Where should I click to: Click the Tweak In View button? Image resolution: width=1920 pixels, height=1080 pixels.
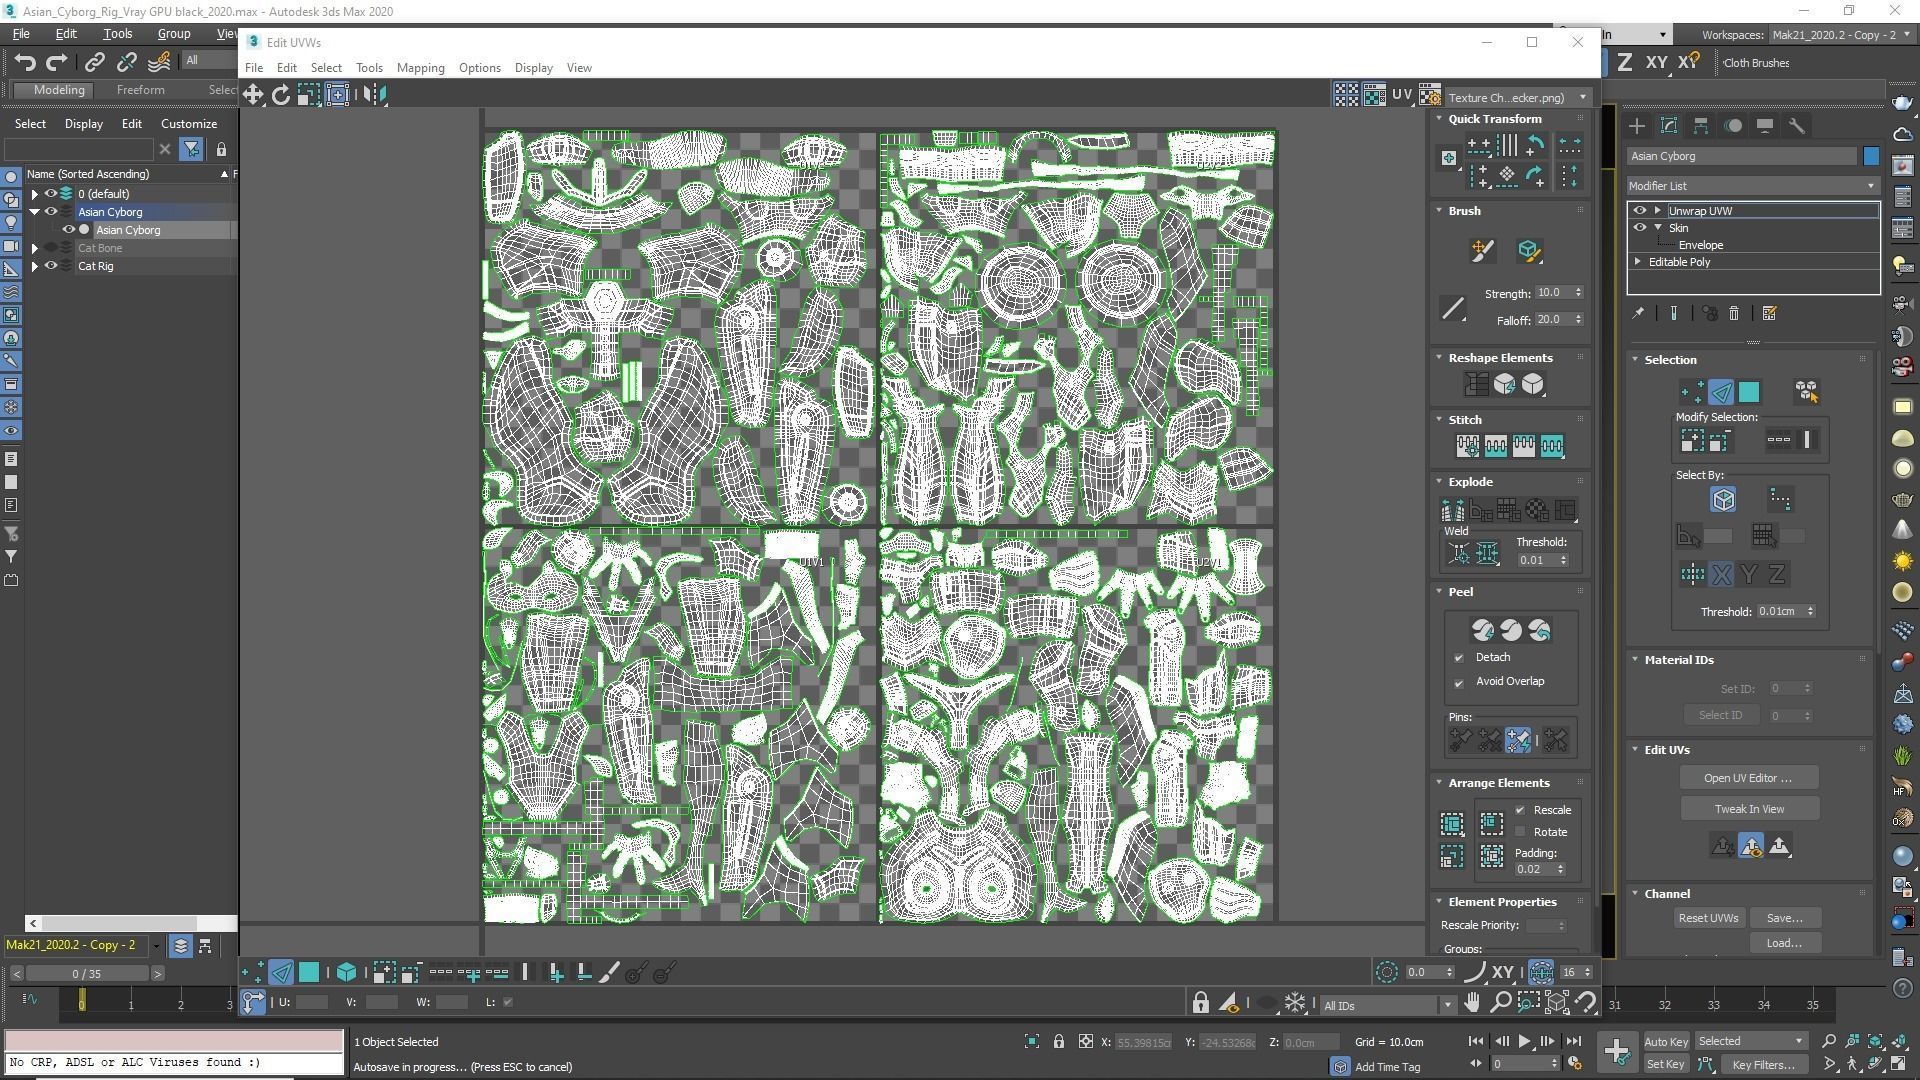point(1749,809)
